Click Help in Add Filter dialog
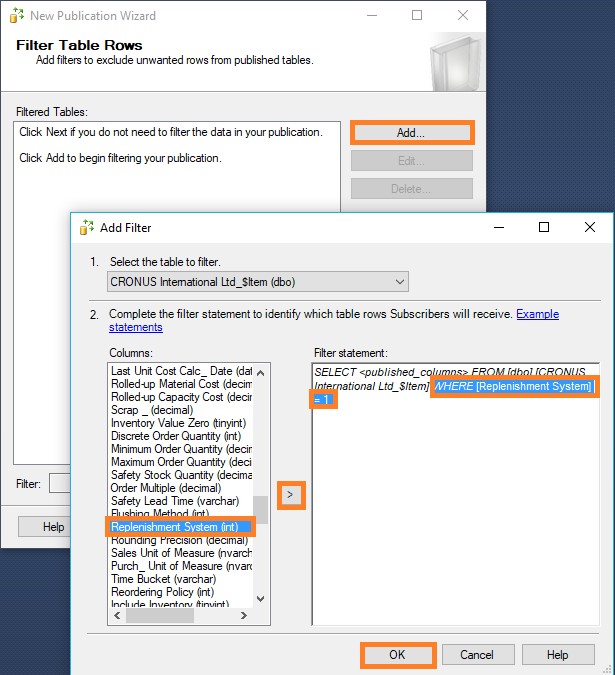 coord(558,655)
